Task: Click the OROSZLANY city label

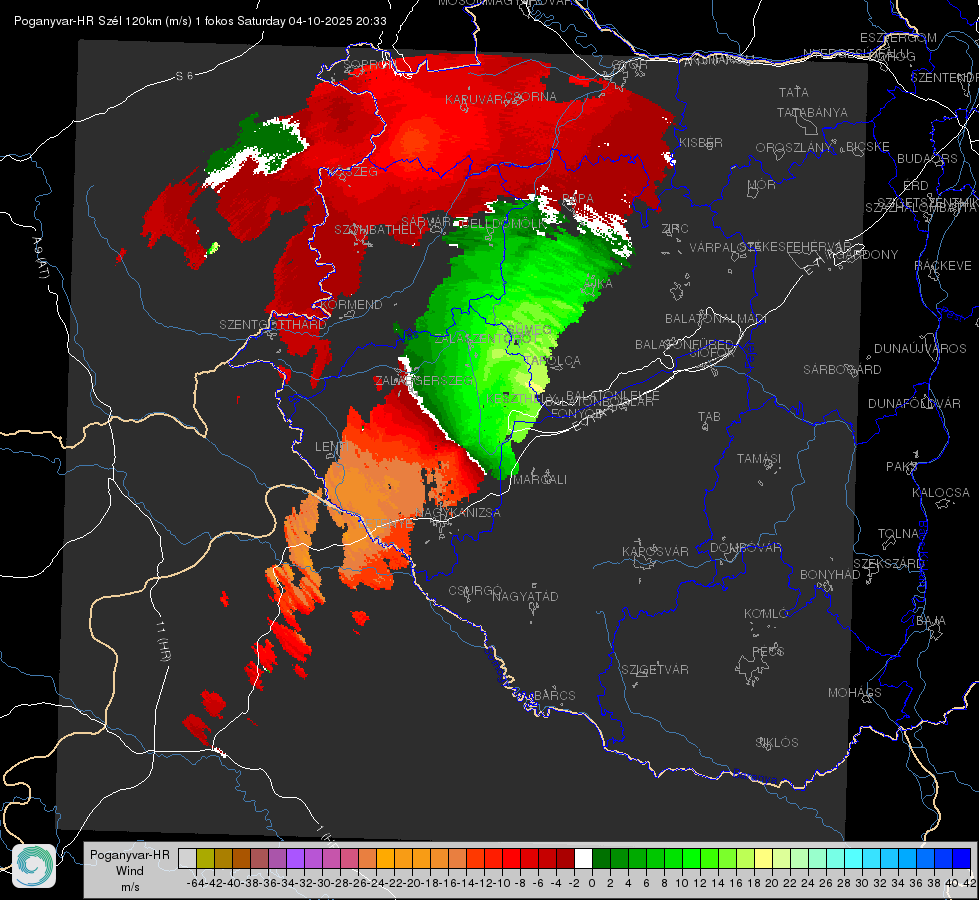Action: [x=794, y=147]
